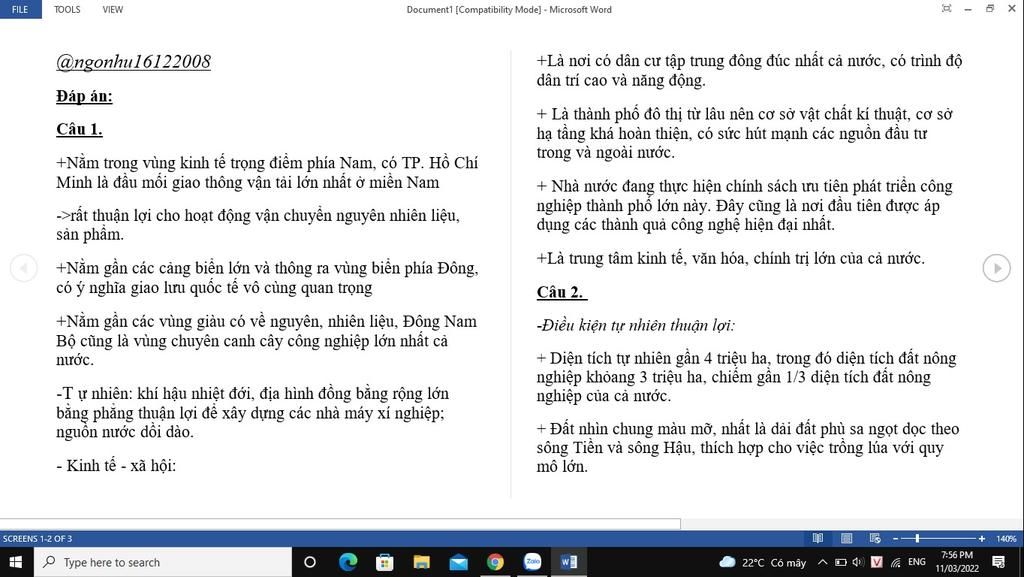Viewport: 1024px width, 577px height.
Task: Click the '+Là nơi có dân cư' paragraph
Action: pos(749,70)
